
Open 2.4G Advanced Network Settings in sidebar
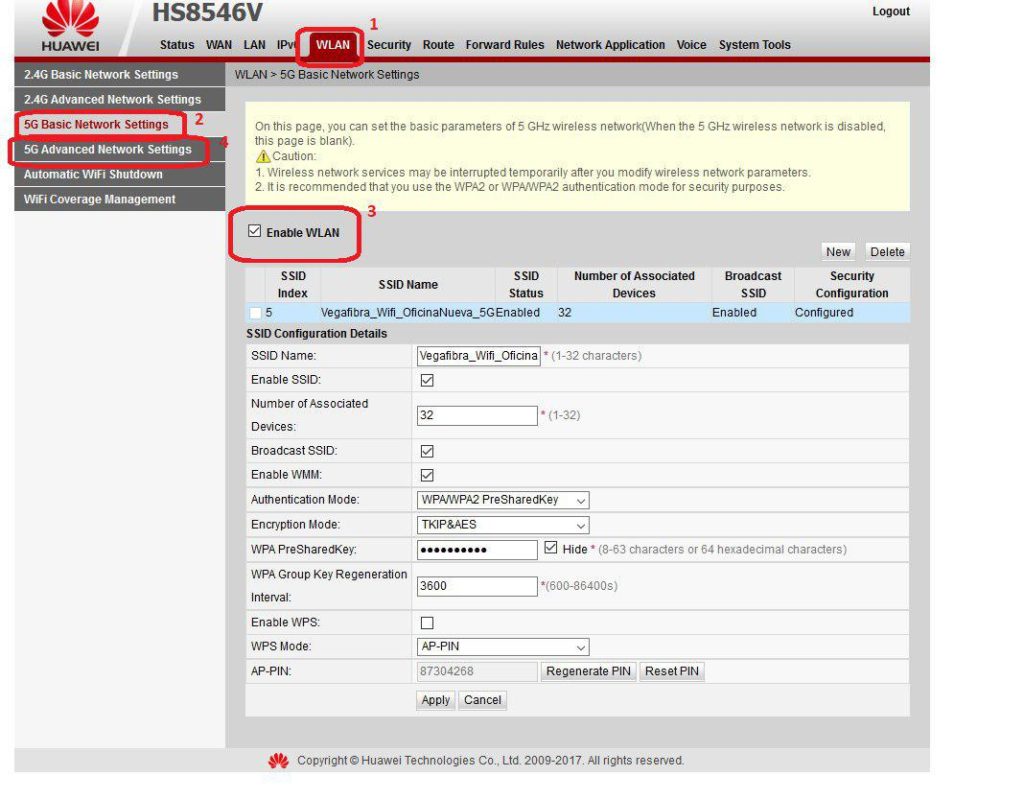tap(120, 99)
